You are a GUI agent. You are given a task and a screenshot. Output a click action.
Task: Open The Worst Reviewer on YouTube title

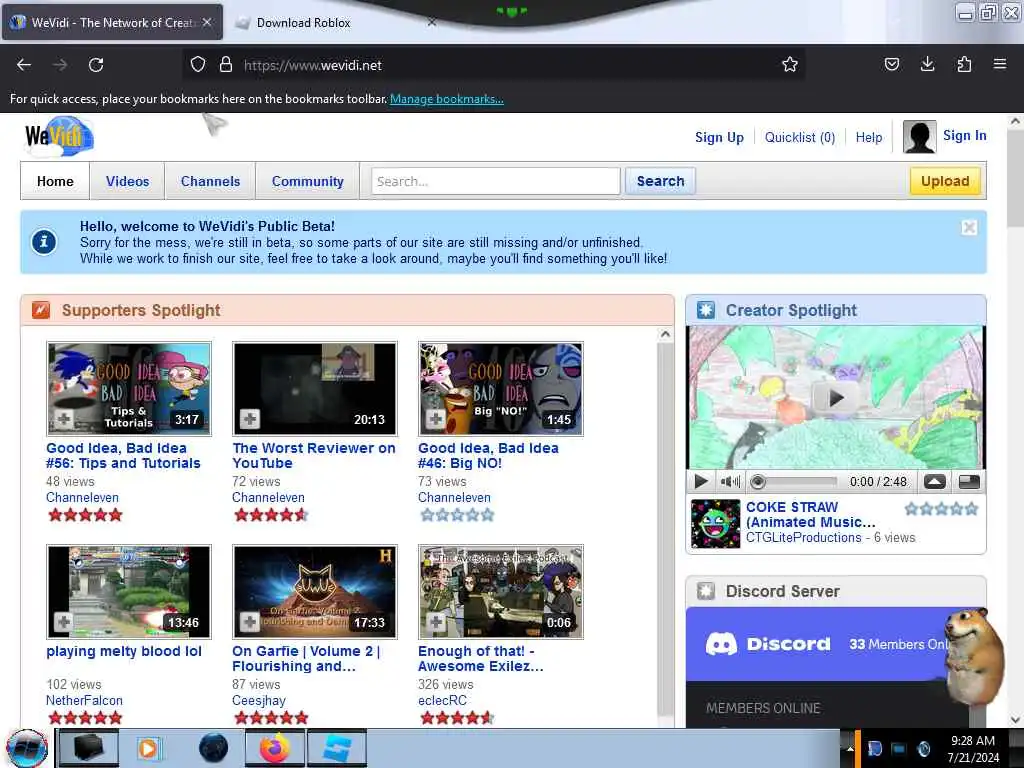(313, 455)
